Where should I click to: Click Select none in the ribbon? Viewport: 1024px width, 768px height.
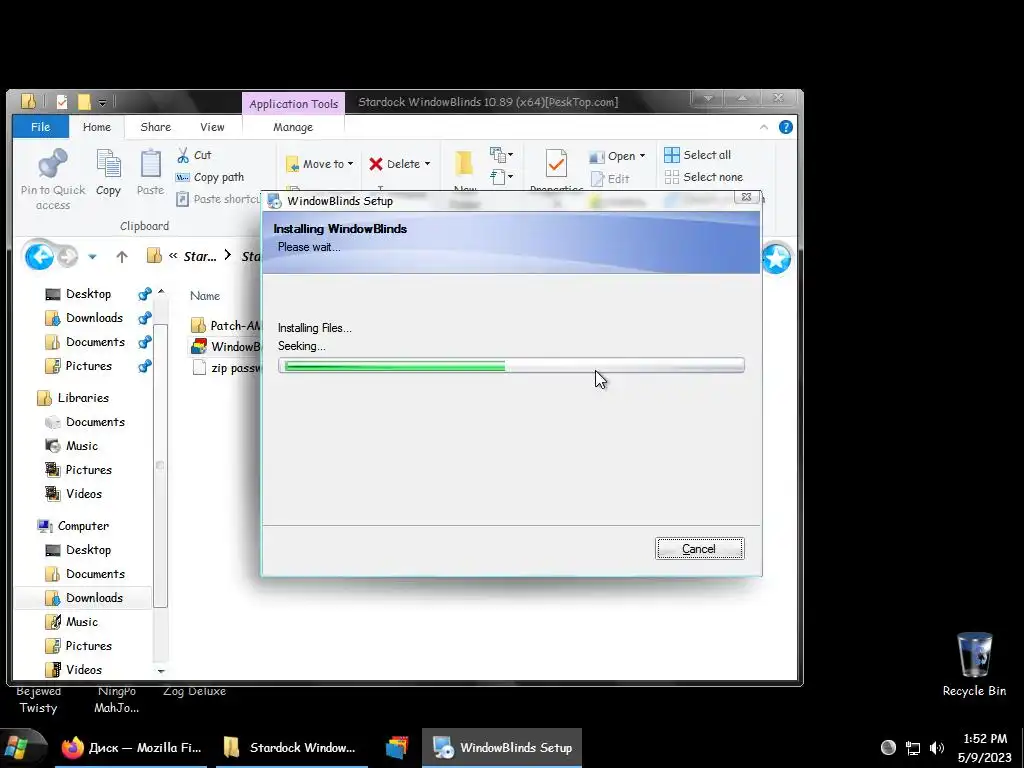click(704, 177)
